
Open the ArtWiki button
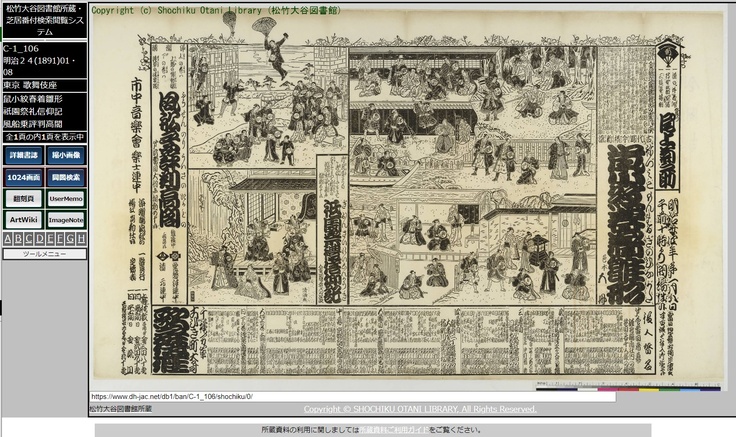tap(23, 219)
